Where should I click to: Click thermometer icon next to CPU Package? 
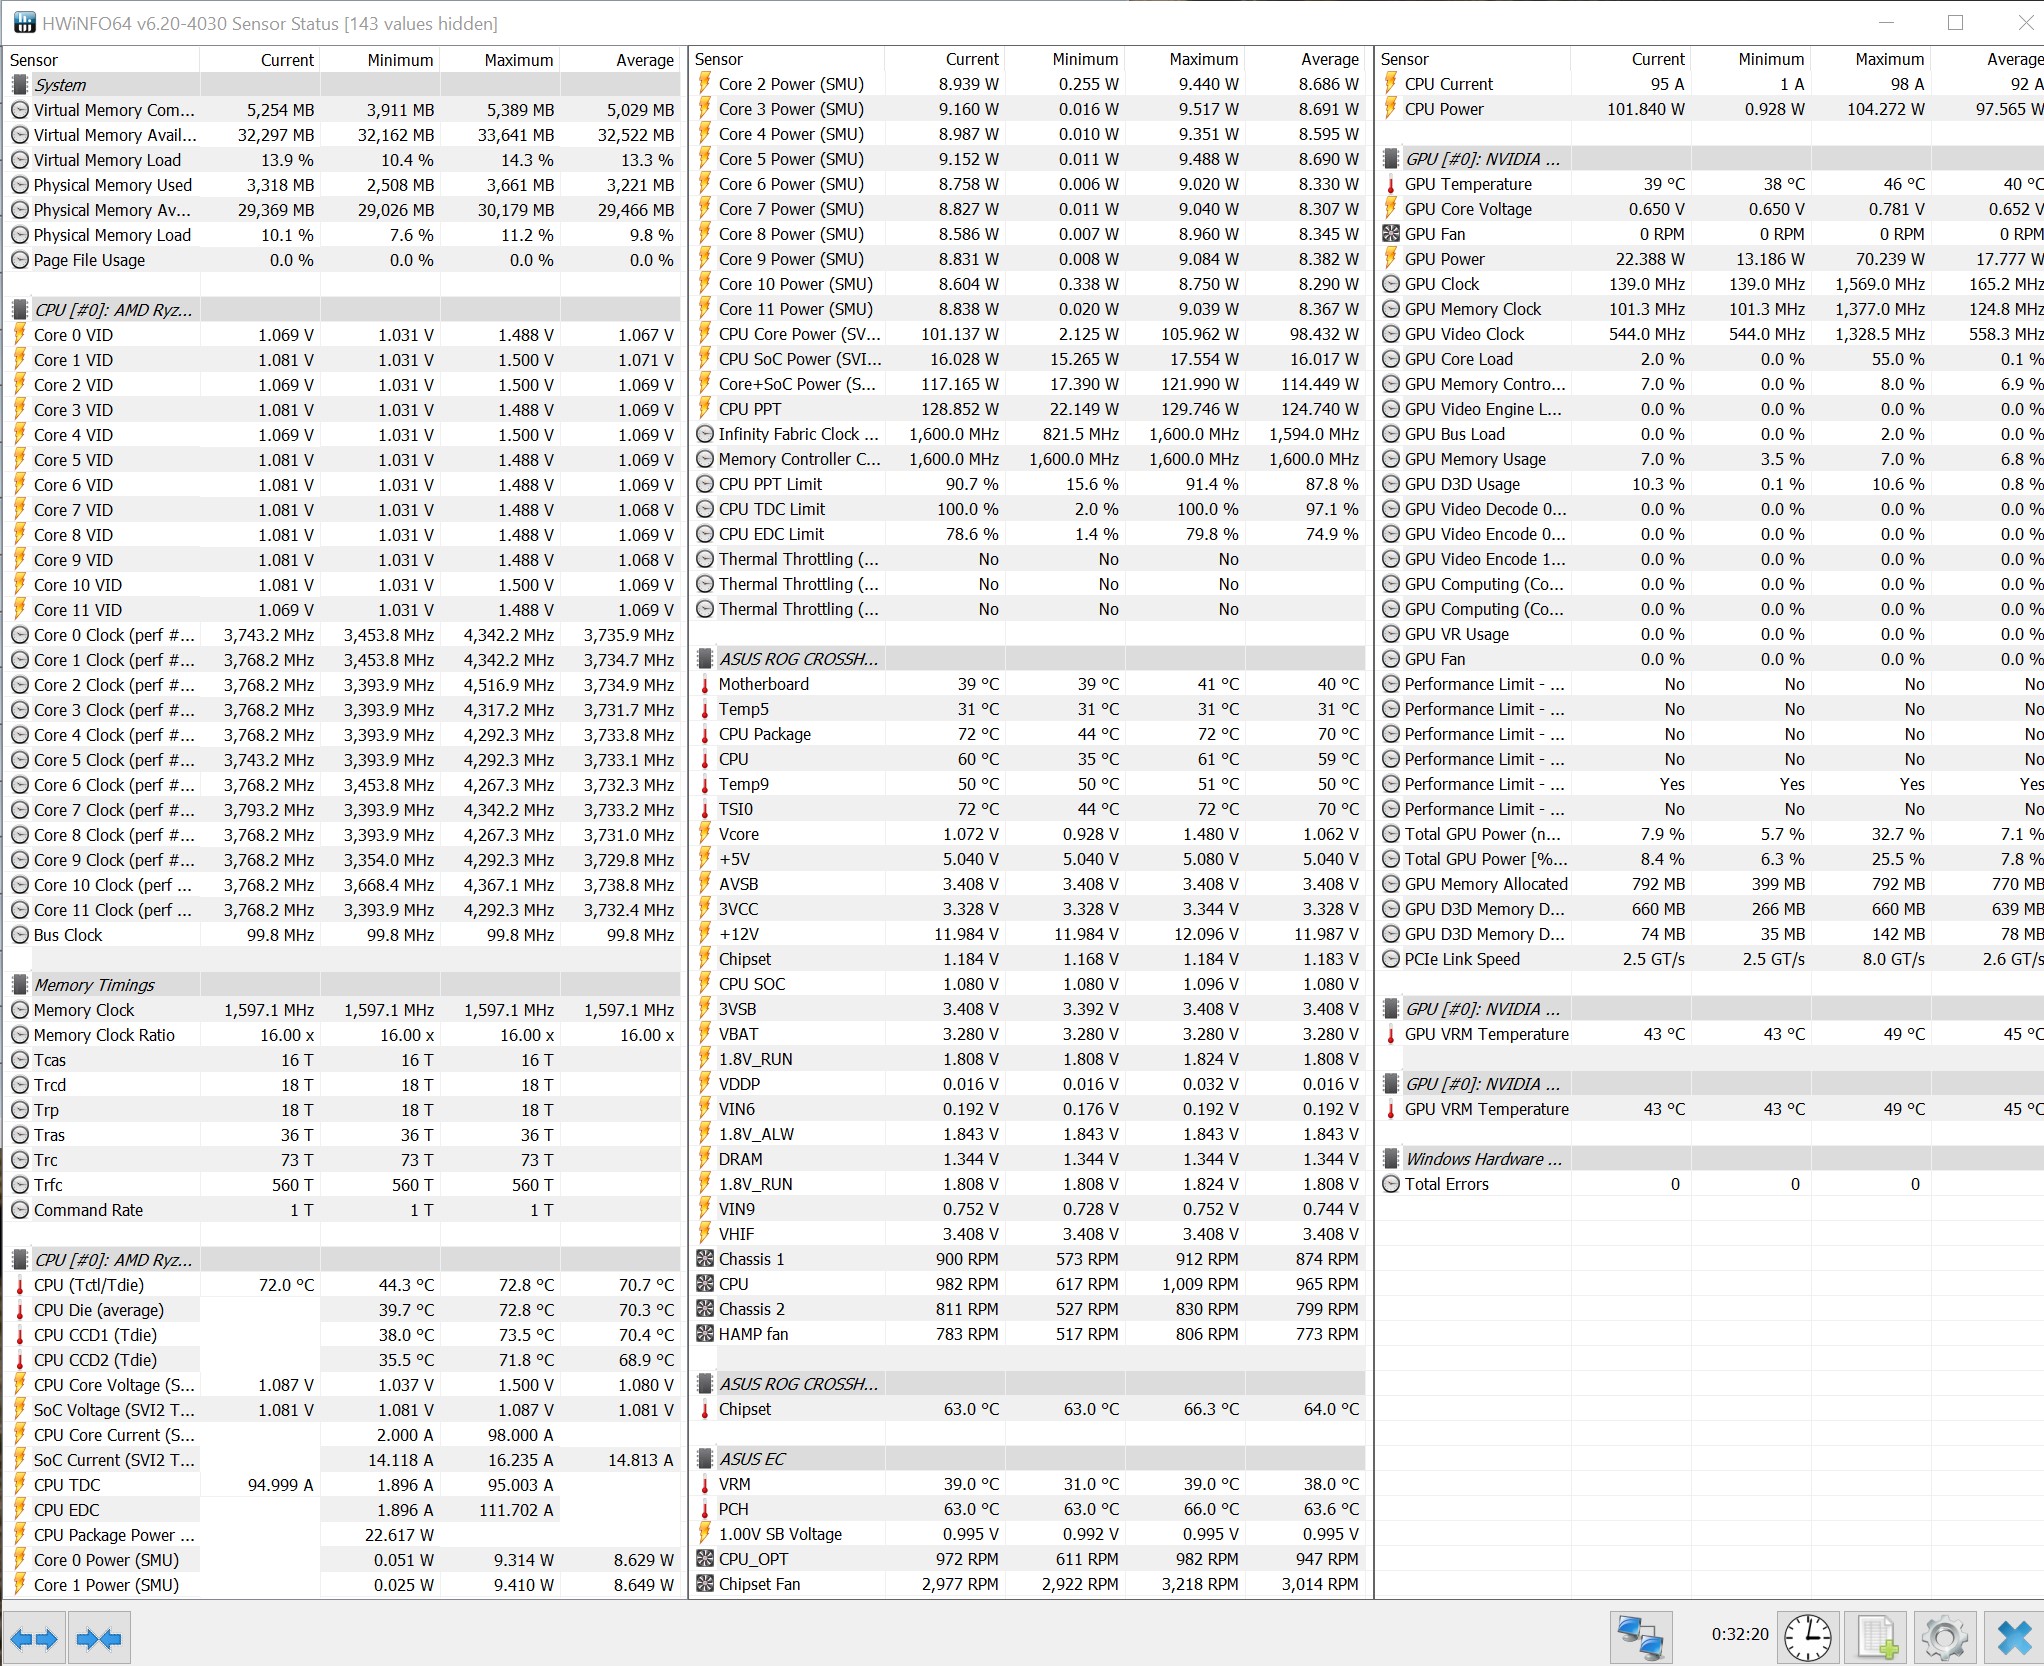pos(705,734)
